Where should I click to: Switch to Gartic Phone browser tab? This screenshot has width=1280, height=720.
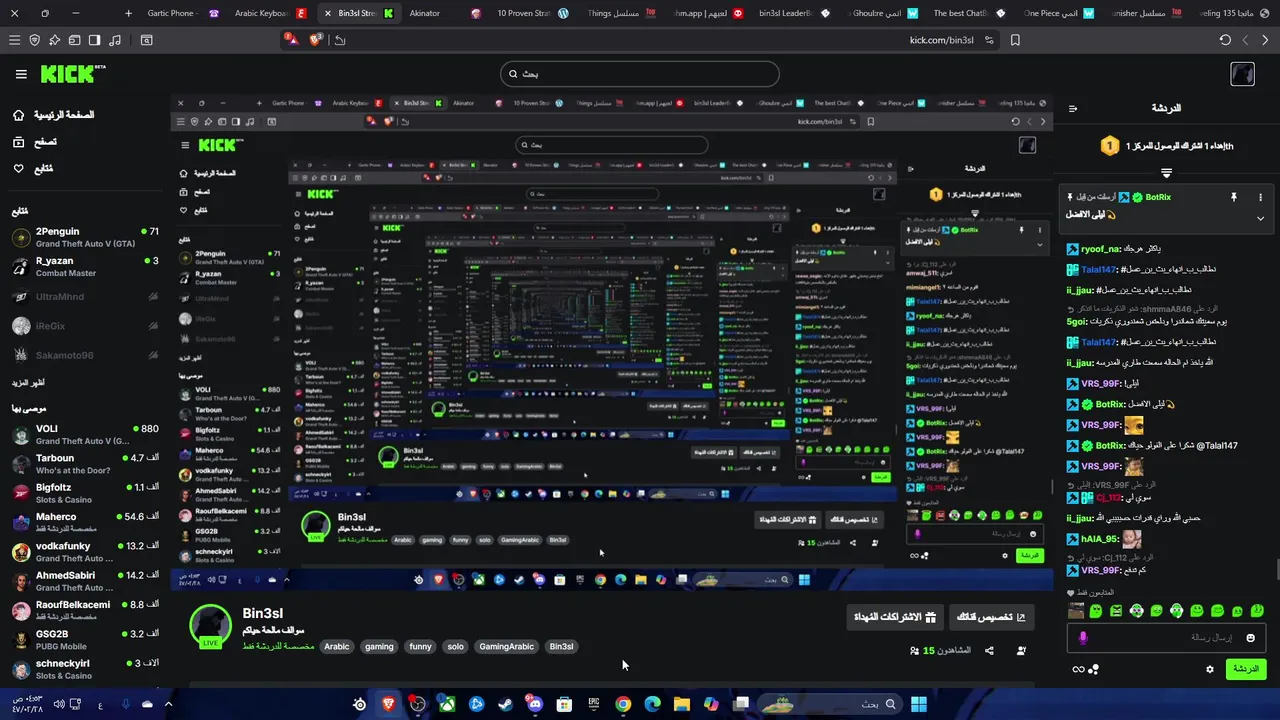tap(183, 13)
